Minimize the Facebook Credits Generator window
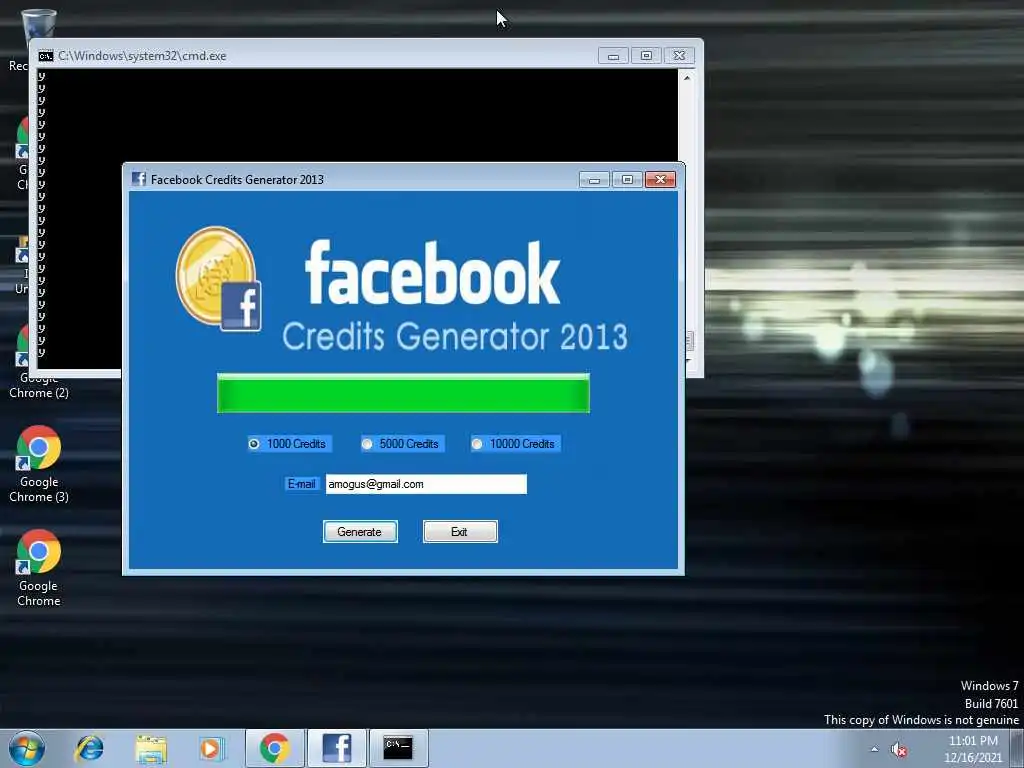The image size is (1024, 768). (594, 180)
